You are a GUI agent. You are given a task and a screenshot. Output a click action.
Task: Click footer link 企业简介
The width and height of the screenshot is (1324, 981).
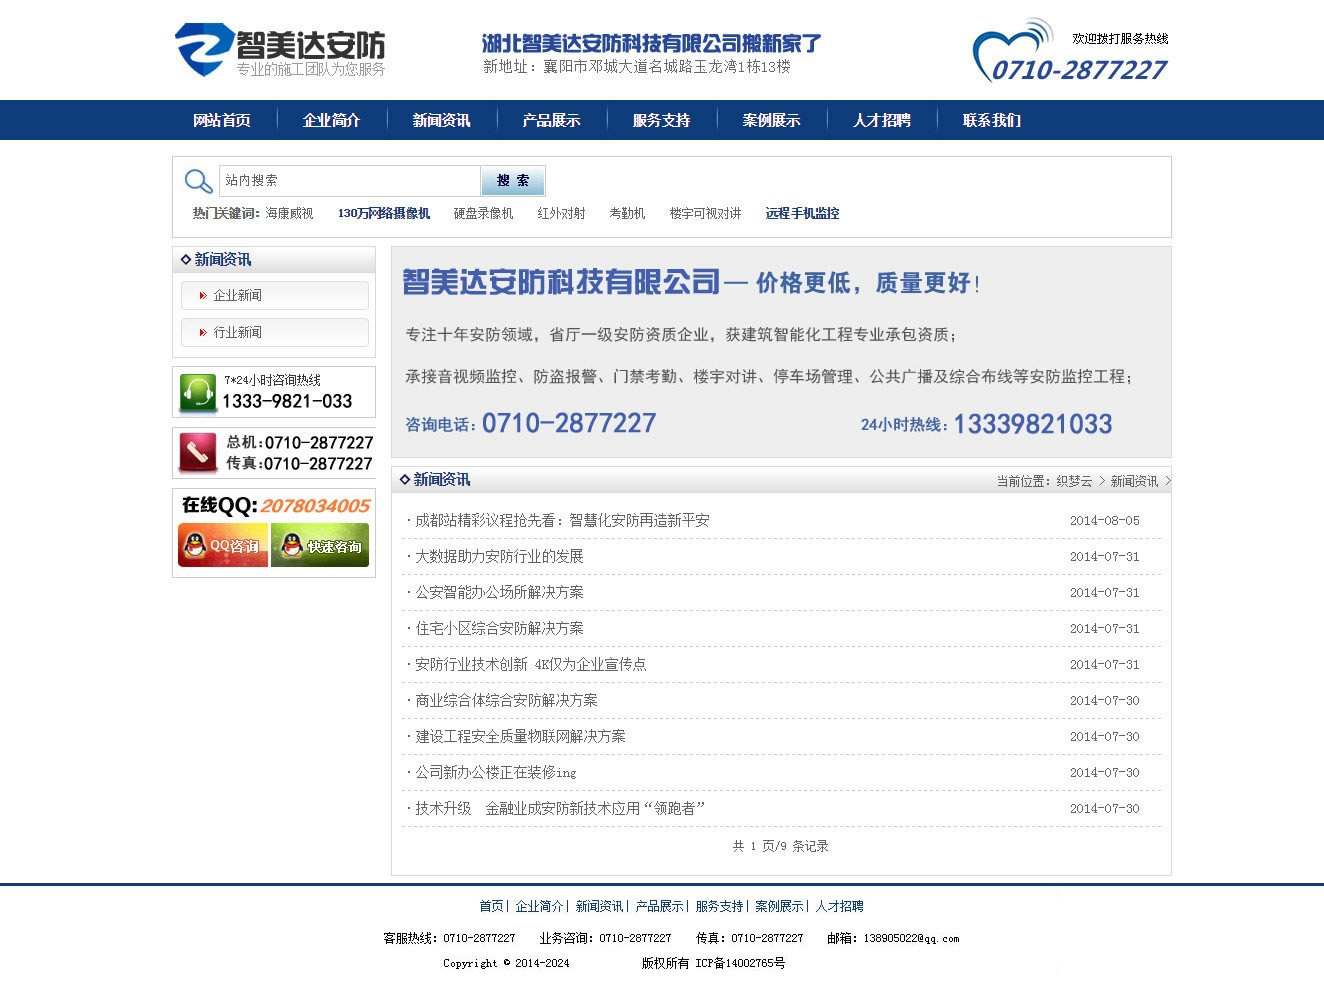539,907
